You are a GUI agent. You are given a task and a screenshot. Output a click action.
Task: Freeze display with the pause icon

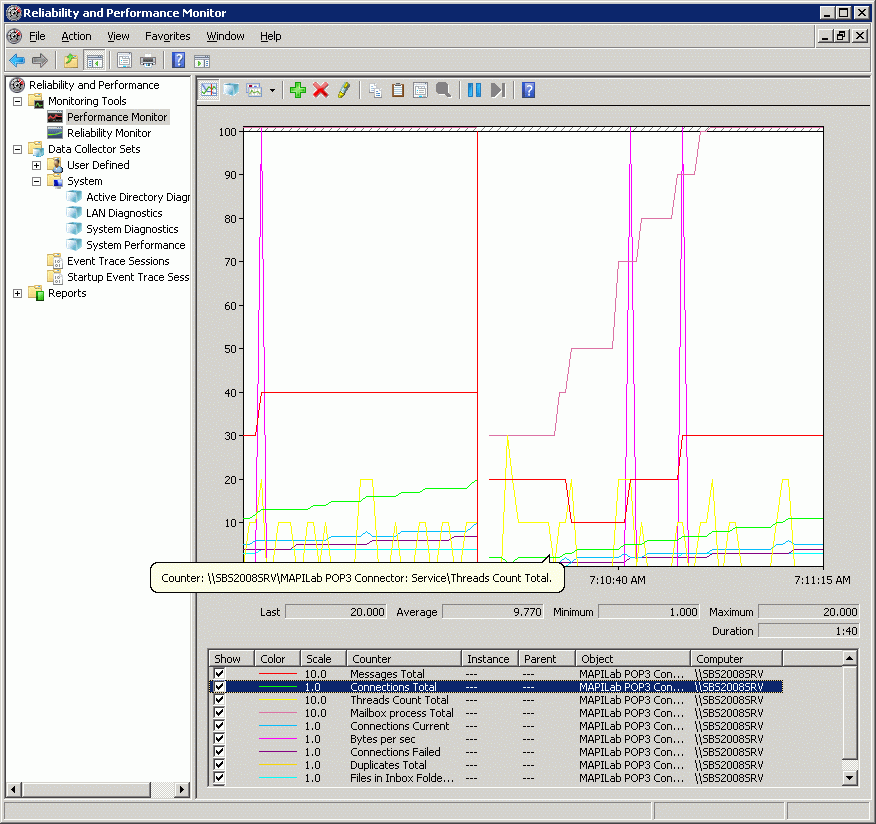tap(474, 90)
